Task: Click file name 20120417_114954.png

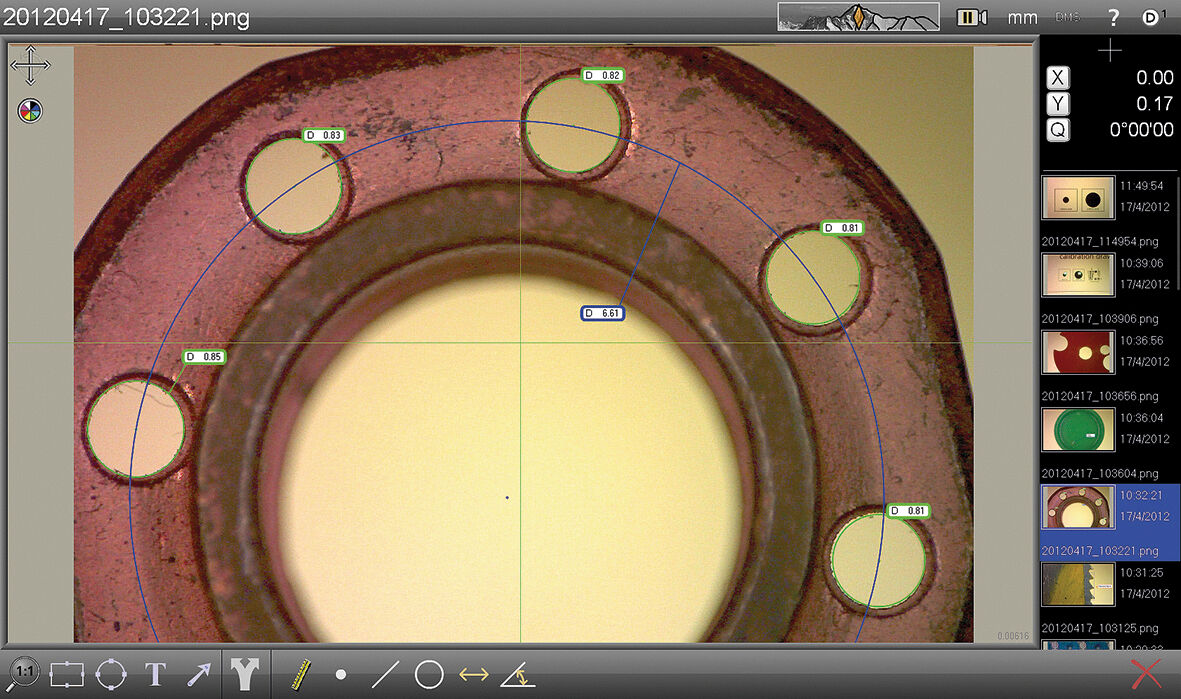Action: pyautogui.click(x=1100, y=242)
